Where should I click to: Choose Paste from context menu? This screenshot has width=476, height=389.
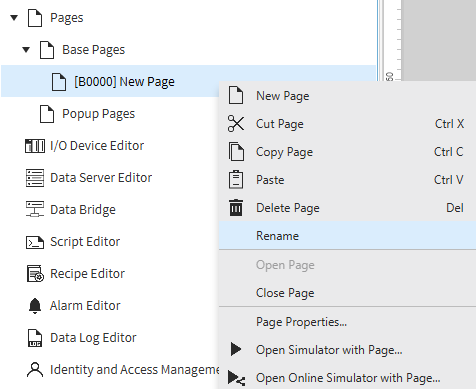347,180
